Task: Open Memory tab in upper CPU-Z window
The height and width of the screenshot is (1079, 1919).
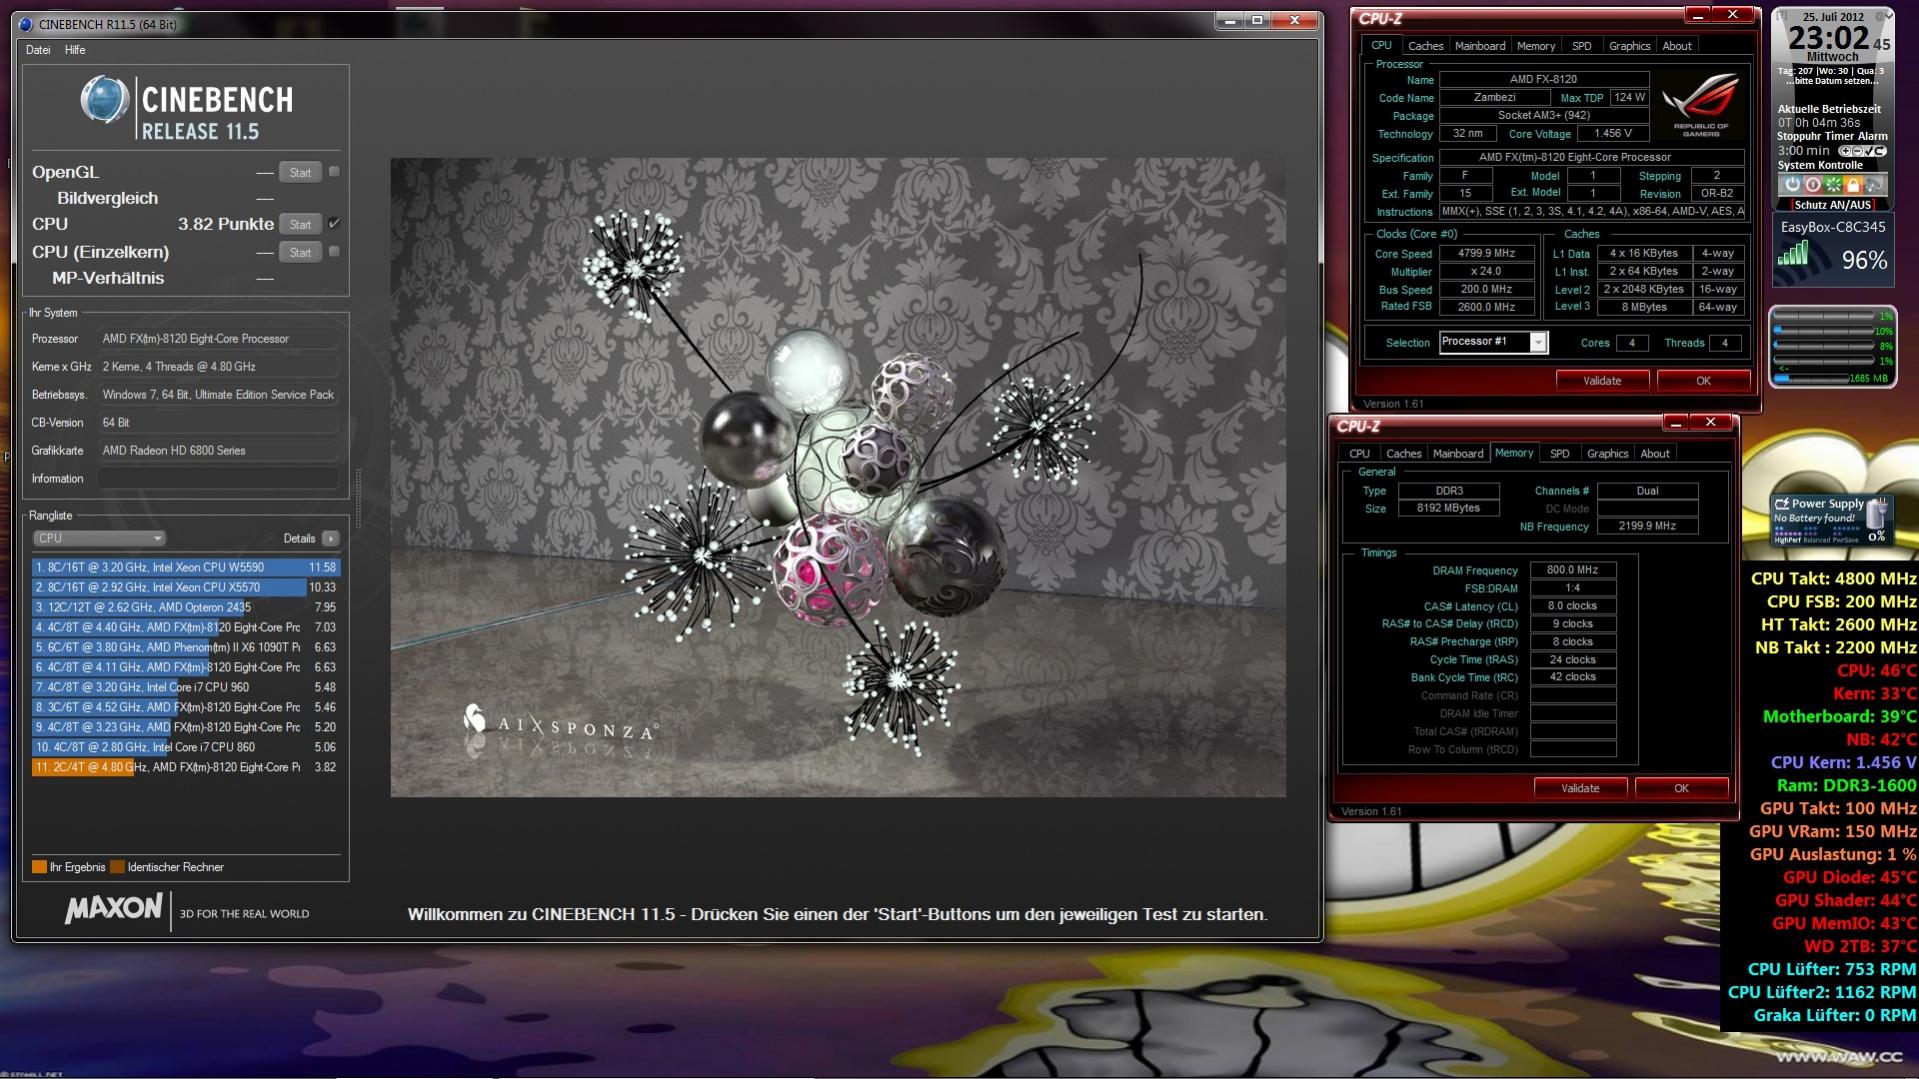Action: pyautogui.click(x=1535, y=46)
